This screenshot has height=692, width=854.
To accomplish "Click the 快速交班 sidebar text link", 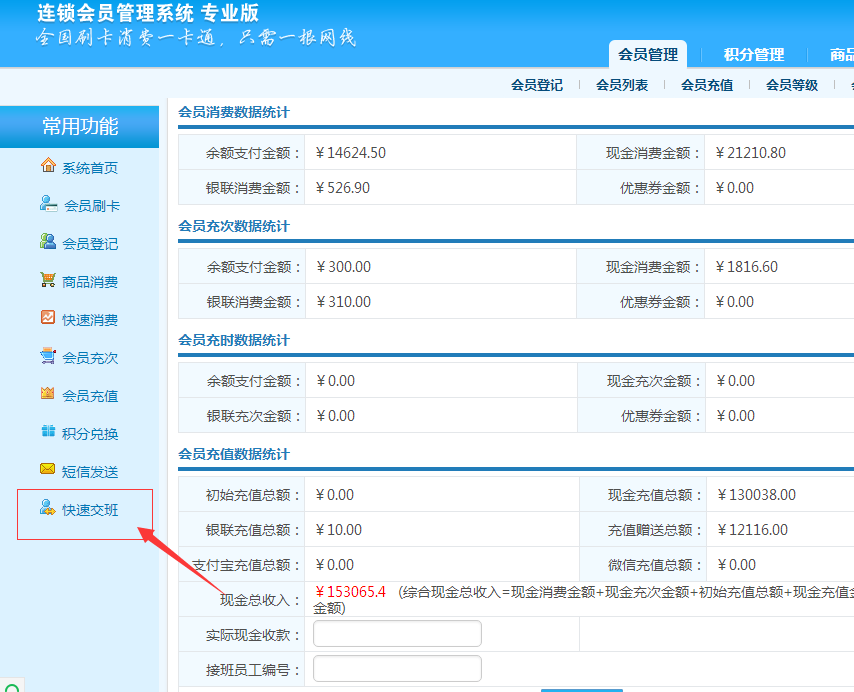I will pyautogui.click(x=90, y=510).
